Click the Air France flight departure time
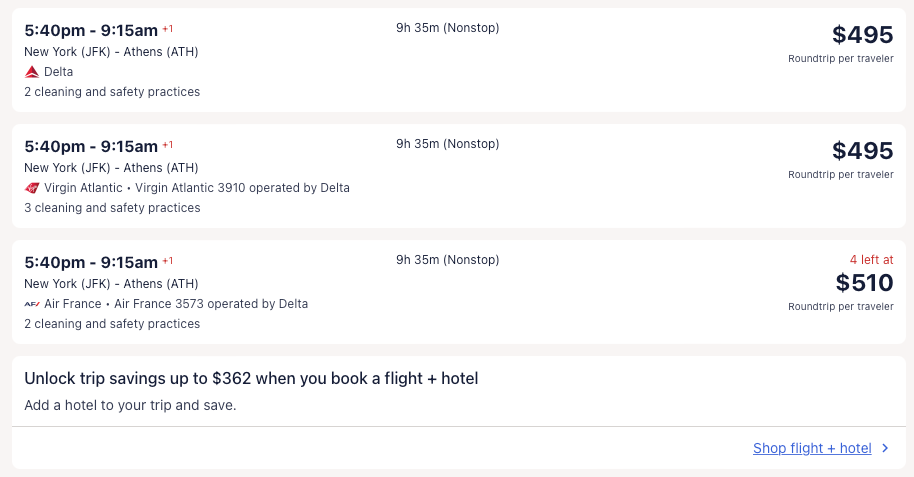Viewport: 914px width, 477px height. coord(91,262)
